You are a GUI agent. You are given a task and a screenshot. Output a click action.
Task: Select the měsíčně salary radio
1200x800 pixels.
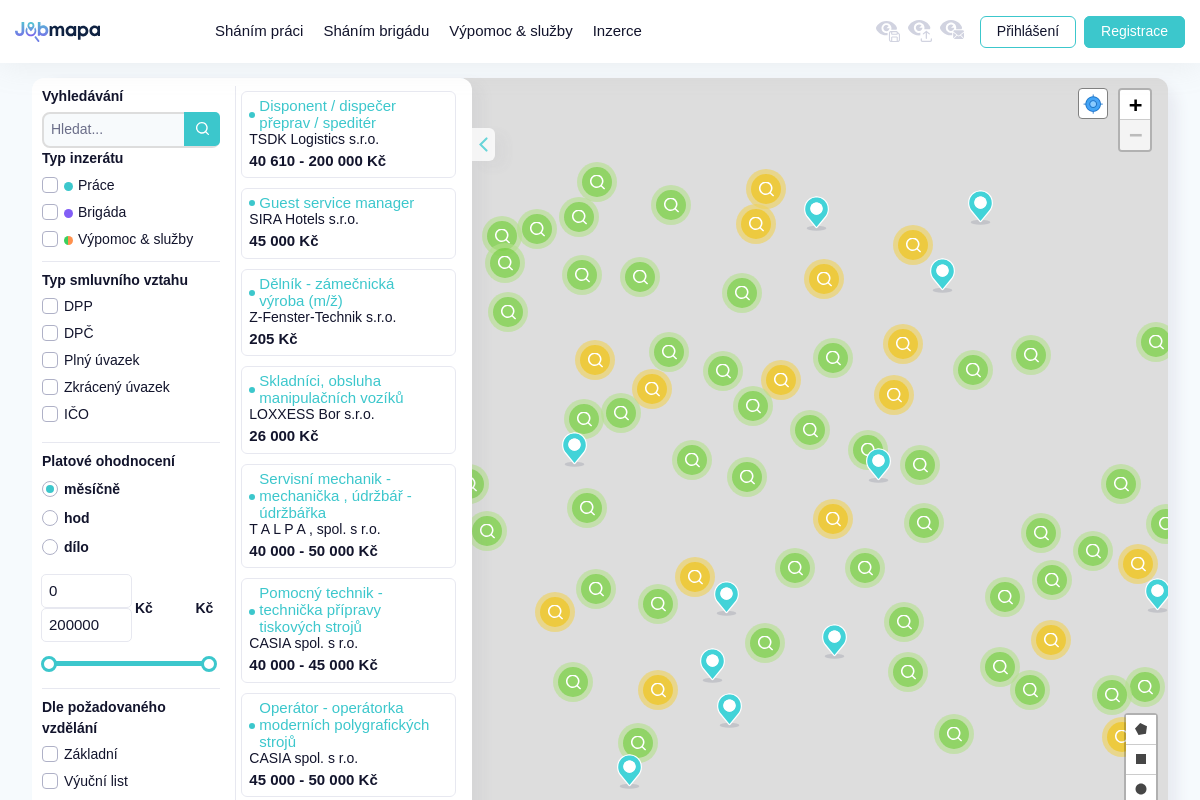[x=50, y=489]
